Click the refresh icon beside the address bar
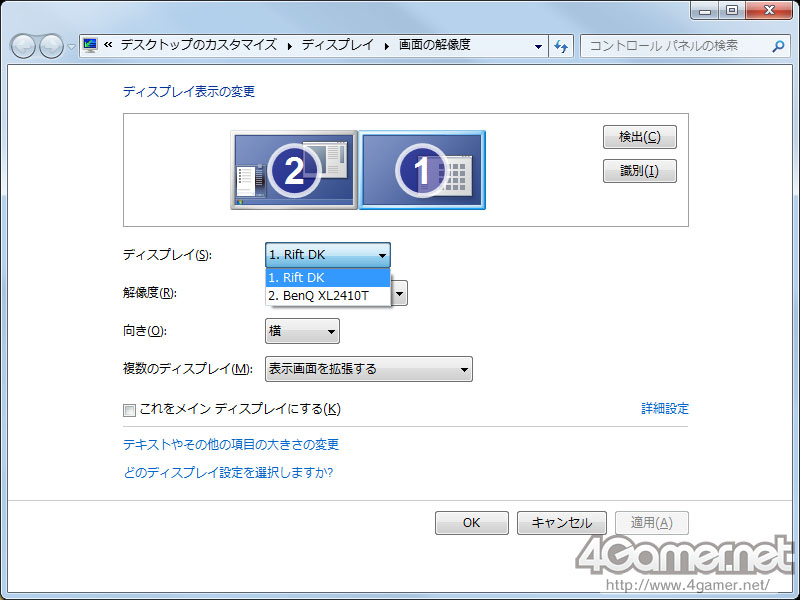This screenshot has width=800, height=600. pos(561,46)
